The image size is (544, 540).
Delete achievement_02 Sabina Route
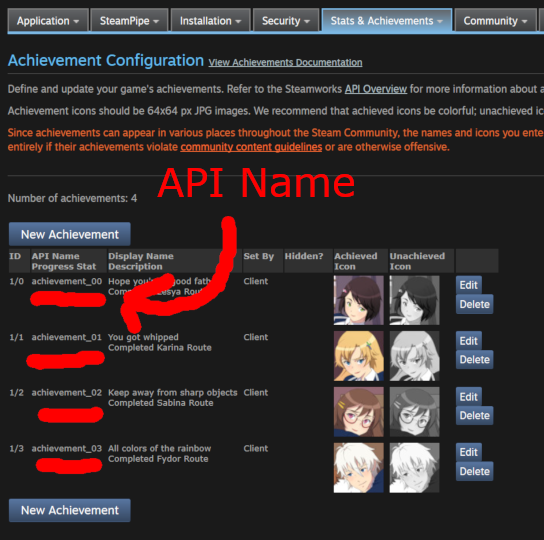point(474,415)
